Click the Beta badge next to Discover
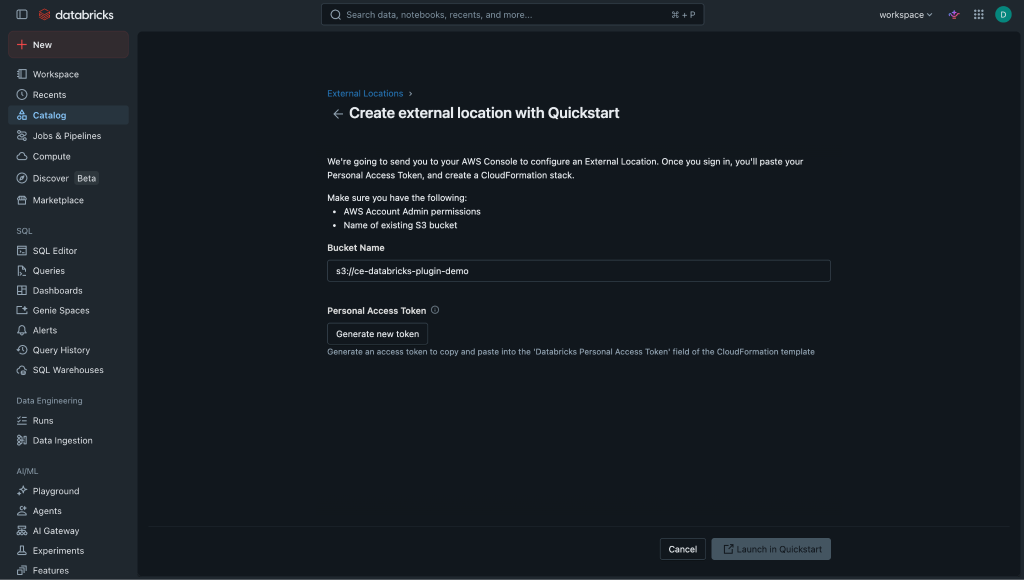Screen dimensions: 1024x580 point(86,178)
